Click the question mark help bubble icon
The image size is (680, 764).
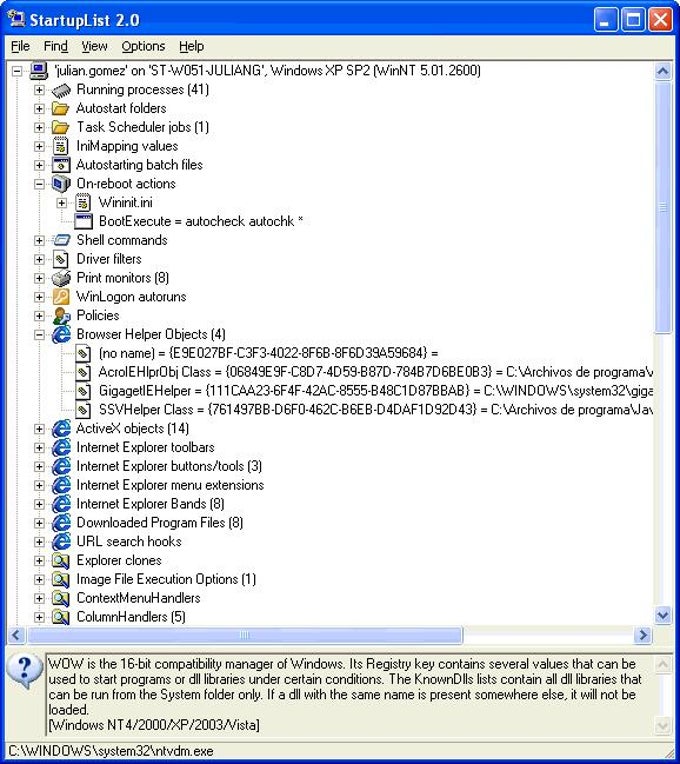point(23,671)
